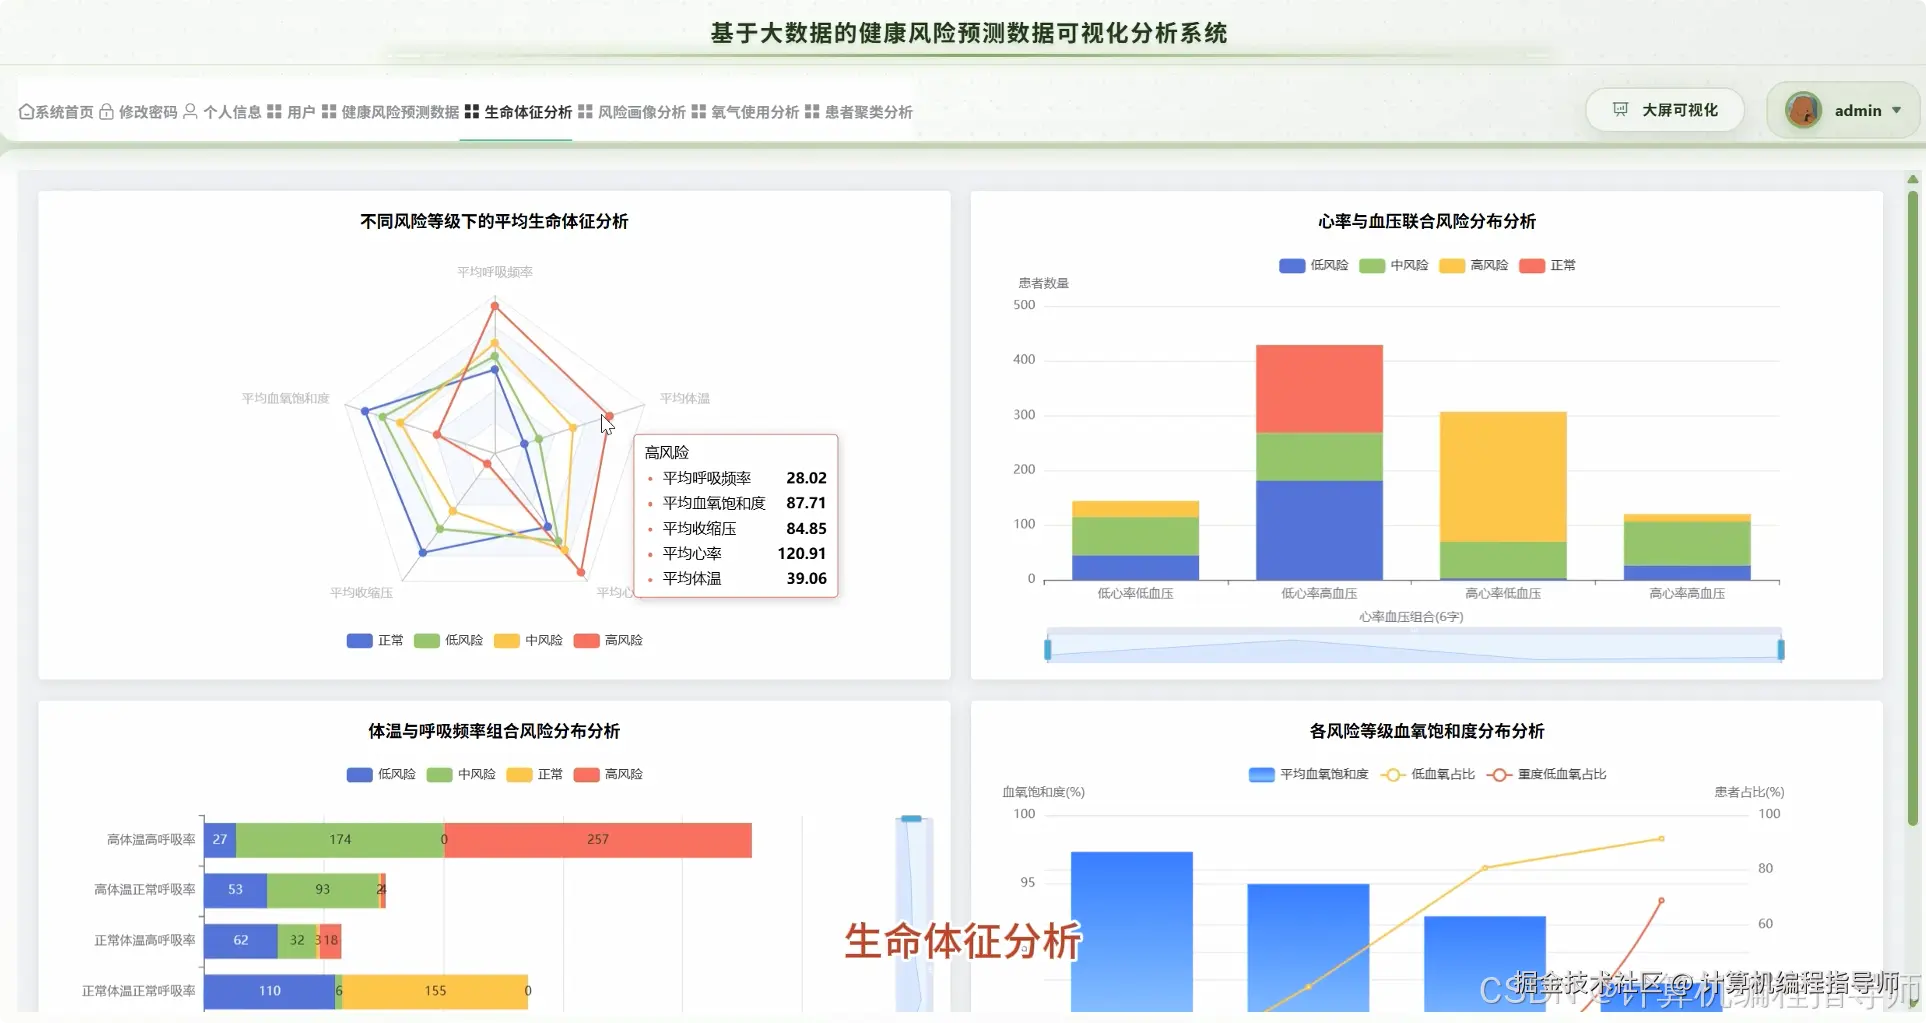This screenshot has height=1023, width=1926.
Task: Click the scrollbar up arrow
Action: click(1912, 179)
